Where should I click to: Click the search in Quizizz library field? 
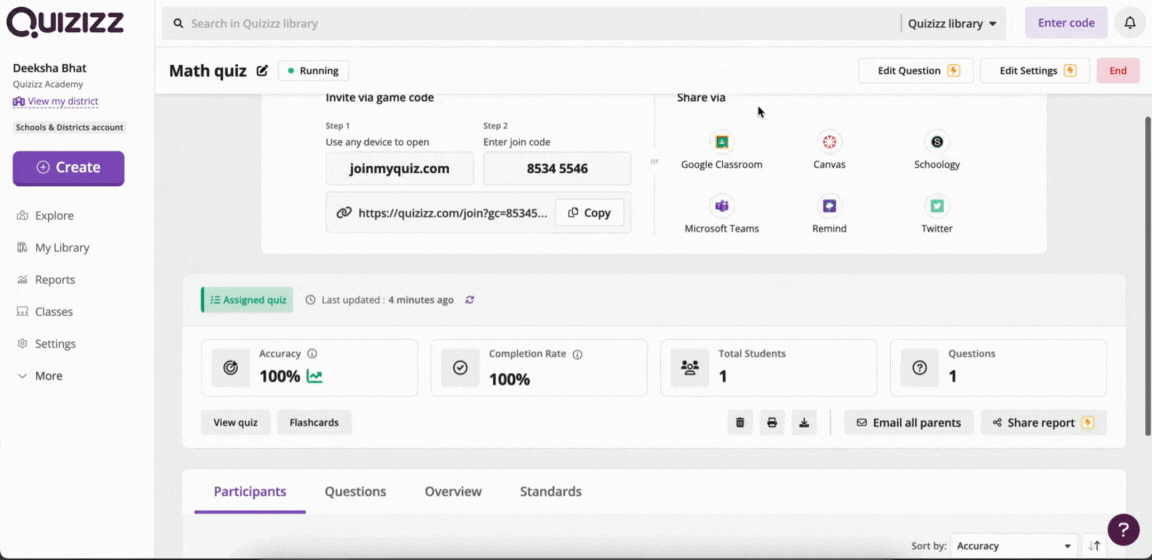529,24
